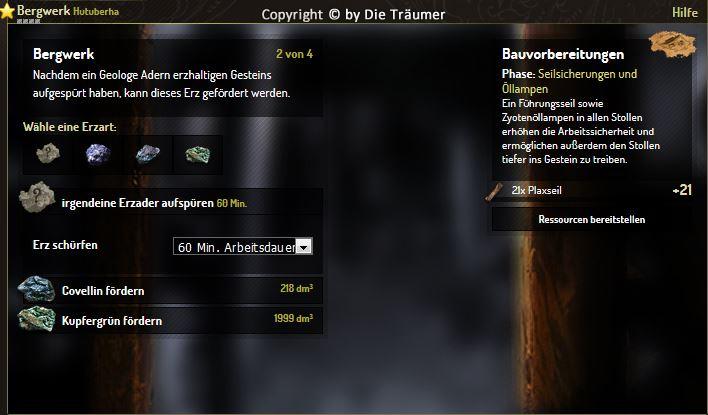Open the 60 Min. Arbeitsdauer dropdown

tap(242, 247)
